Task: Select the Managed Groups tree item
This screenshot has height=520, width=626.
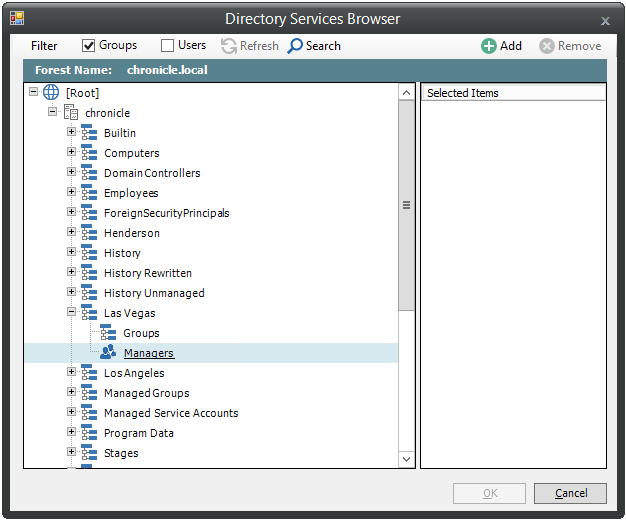Action: 147,393
